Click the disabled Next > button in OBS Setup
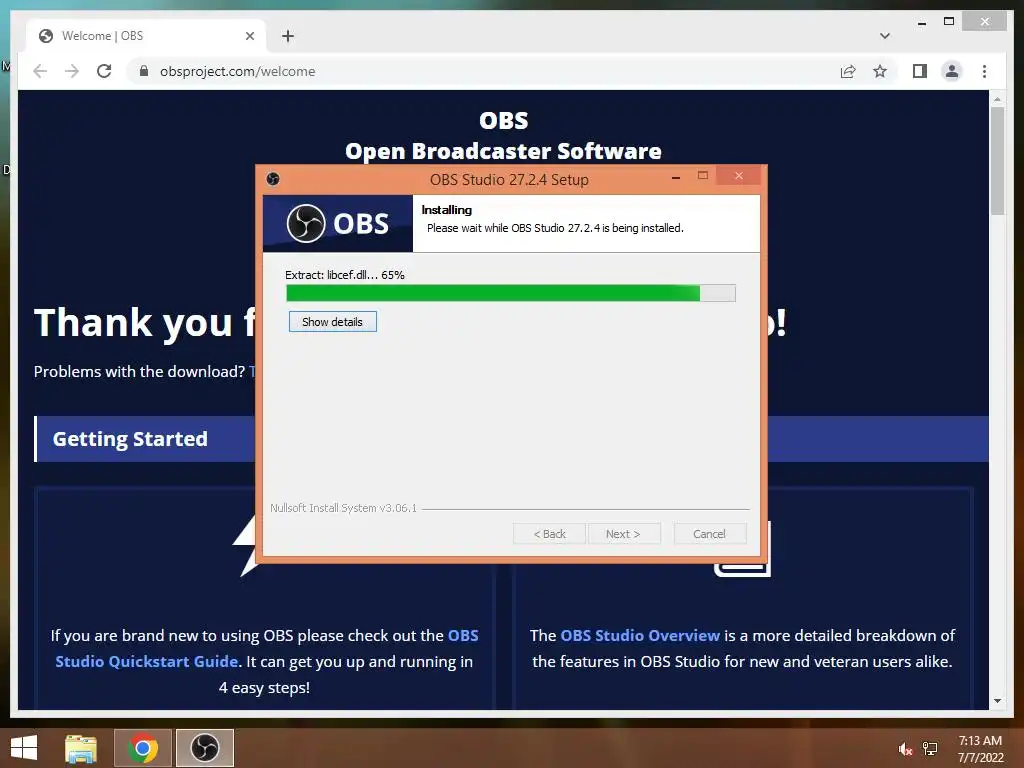Image resolution: width=1024 pixels, height=768 pixels. coord(624,534)
